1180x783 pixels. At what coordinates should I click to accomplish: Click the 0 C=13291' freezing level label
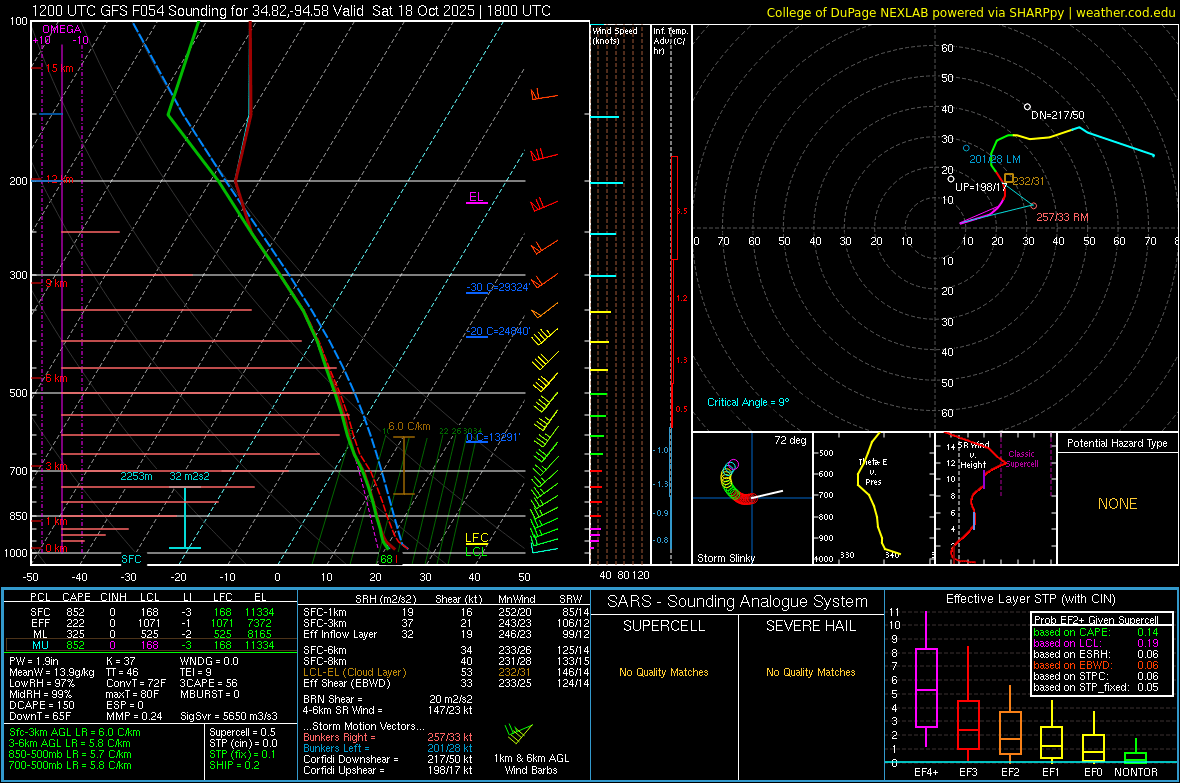(x=492, y=437)
